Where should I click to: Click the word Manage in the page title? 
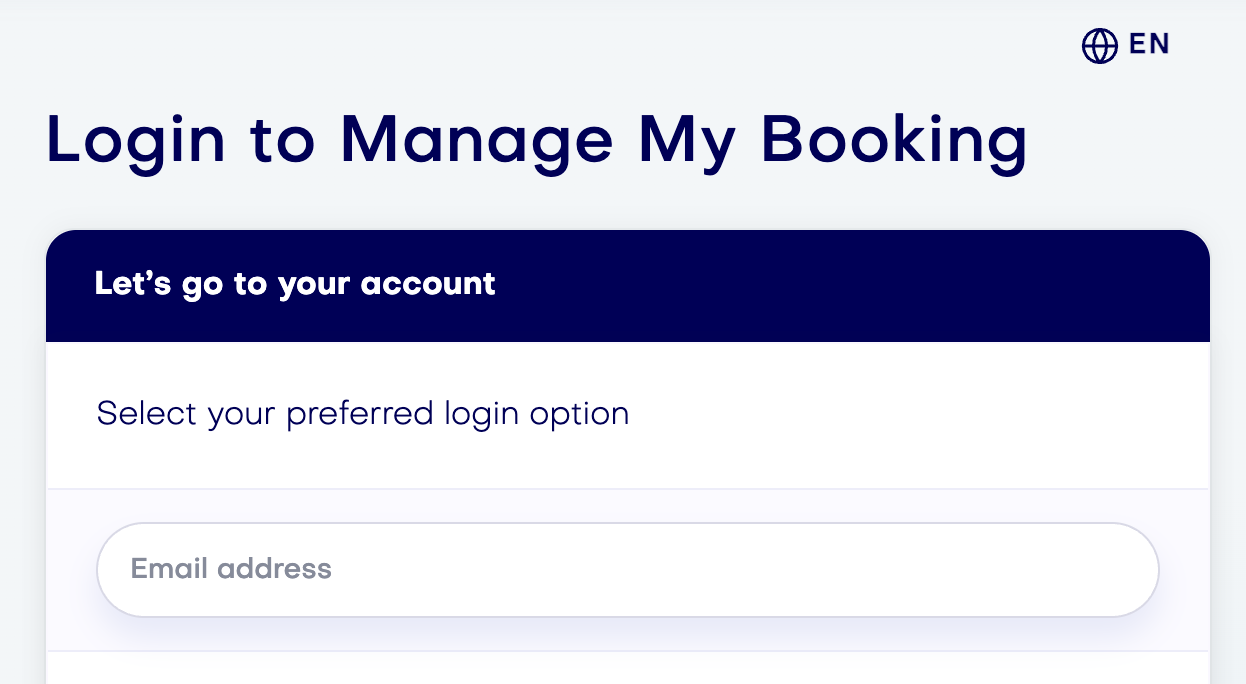point(476,142)
